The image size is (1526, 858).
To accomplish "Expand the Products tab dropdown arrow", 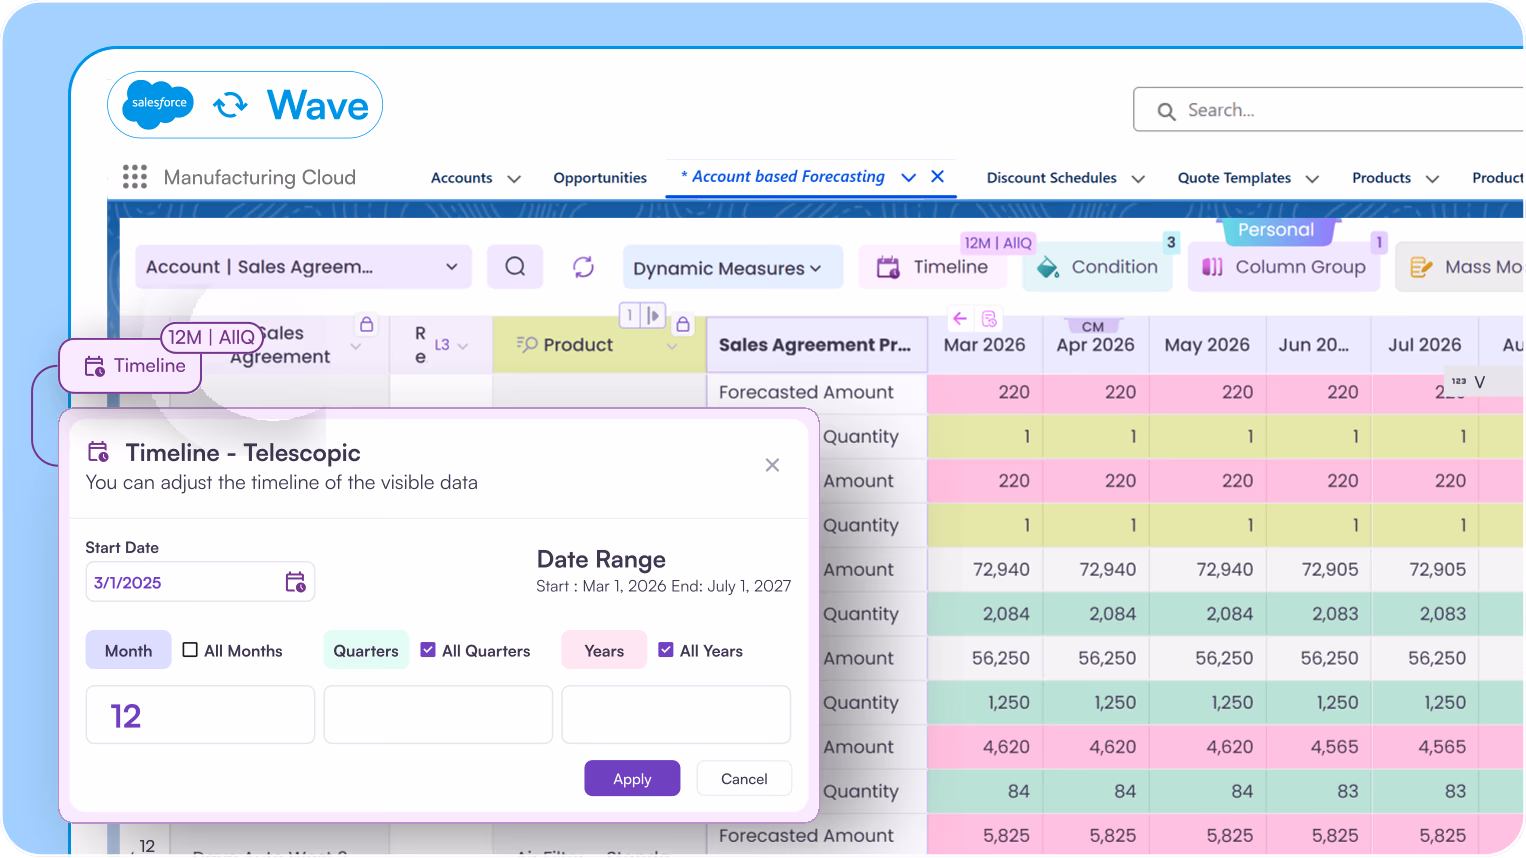I will pos(1432,179).
